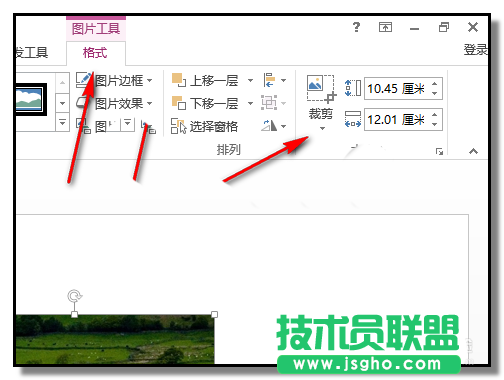Screen dimensions: 504x380
Task: Switch to the 格式 ribbon tab
Action: pos(96,53)
